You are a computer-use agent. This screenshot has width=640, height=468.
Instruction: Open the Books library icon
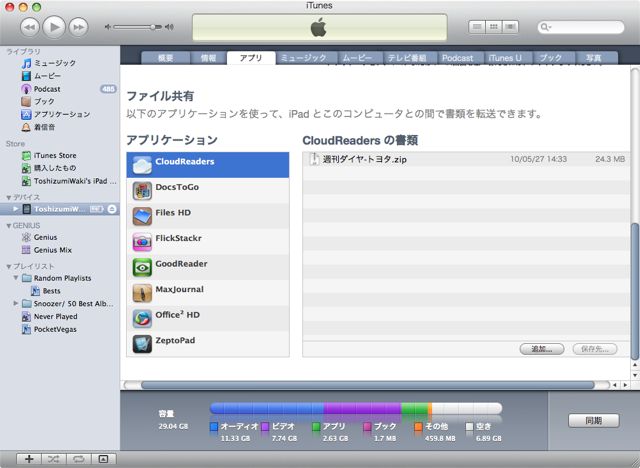tap(26, 101)
